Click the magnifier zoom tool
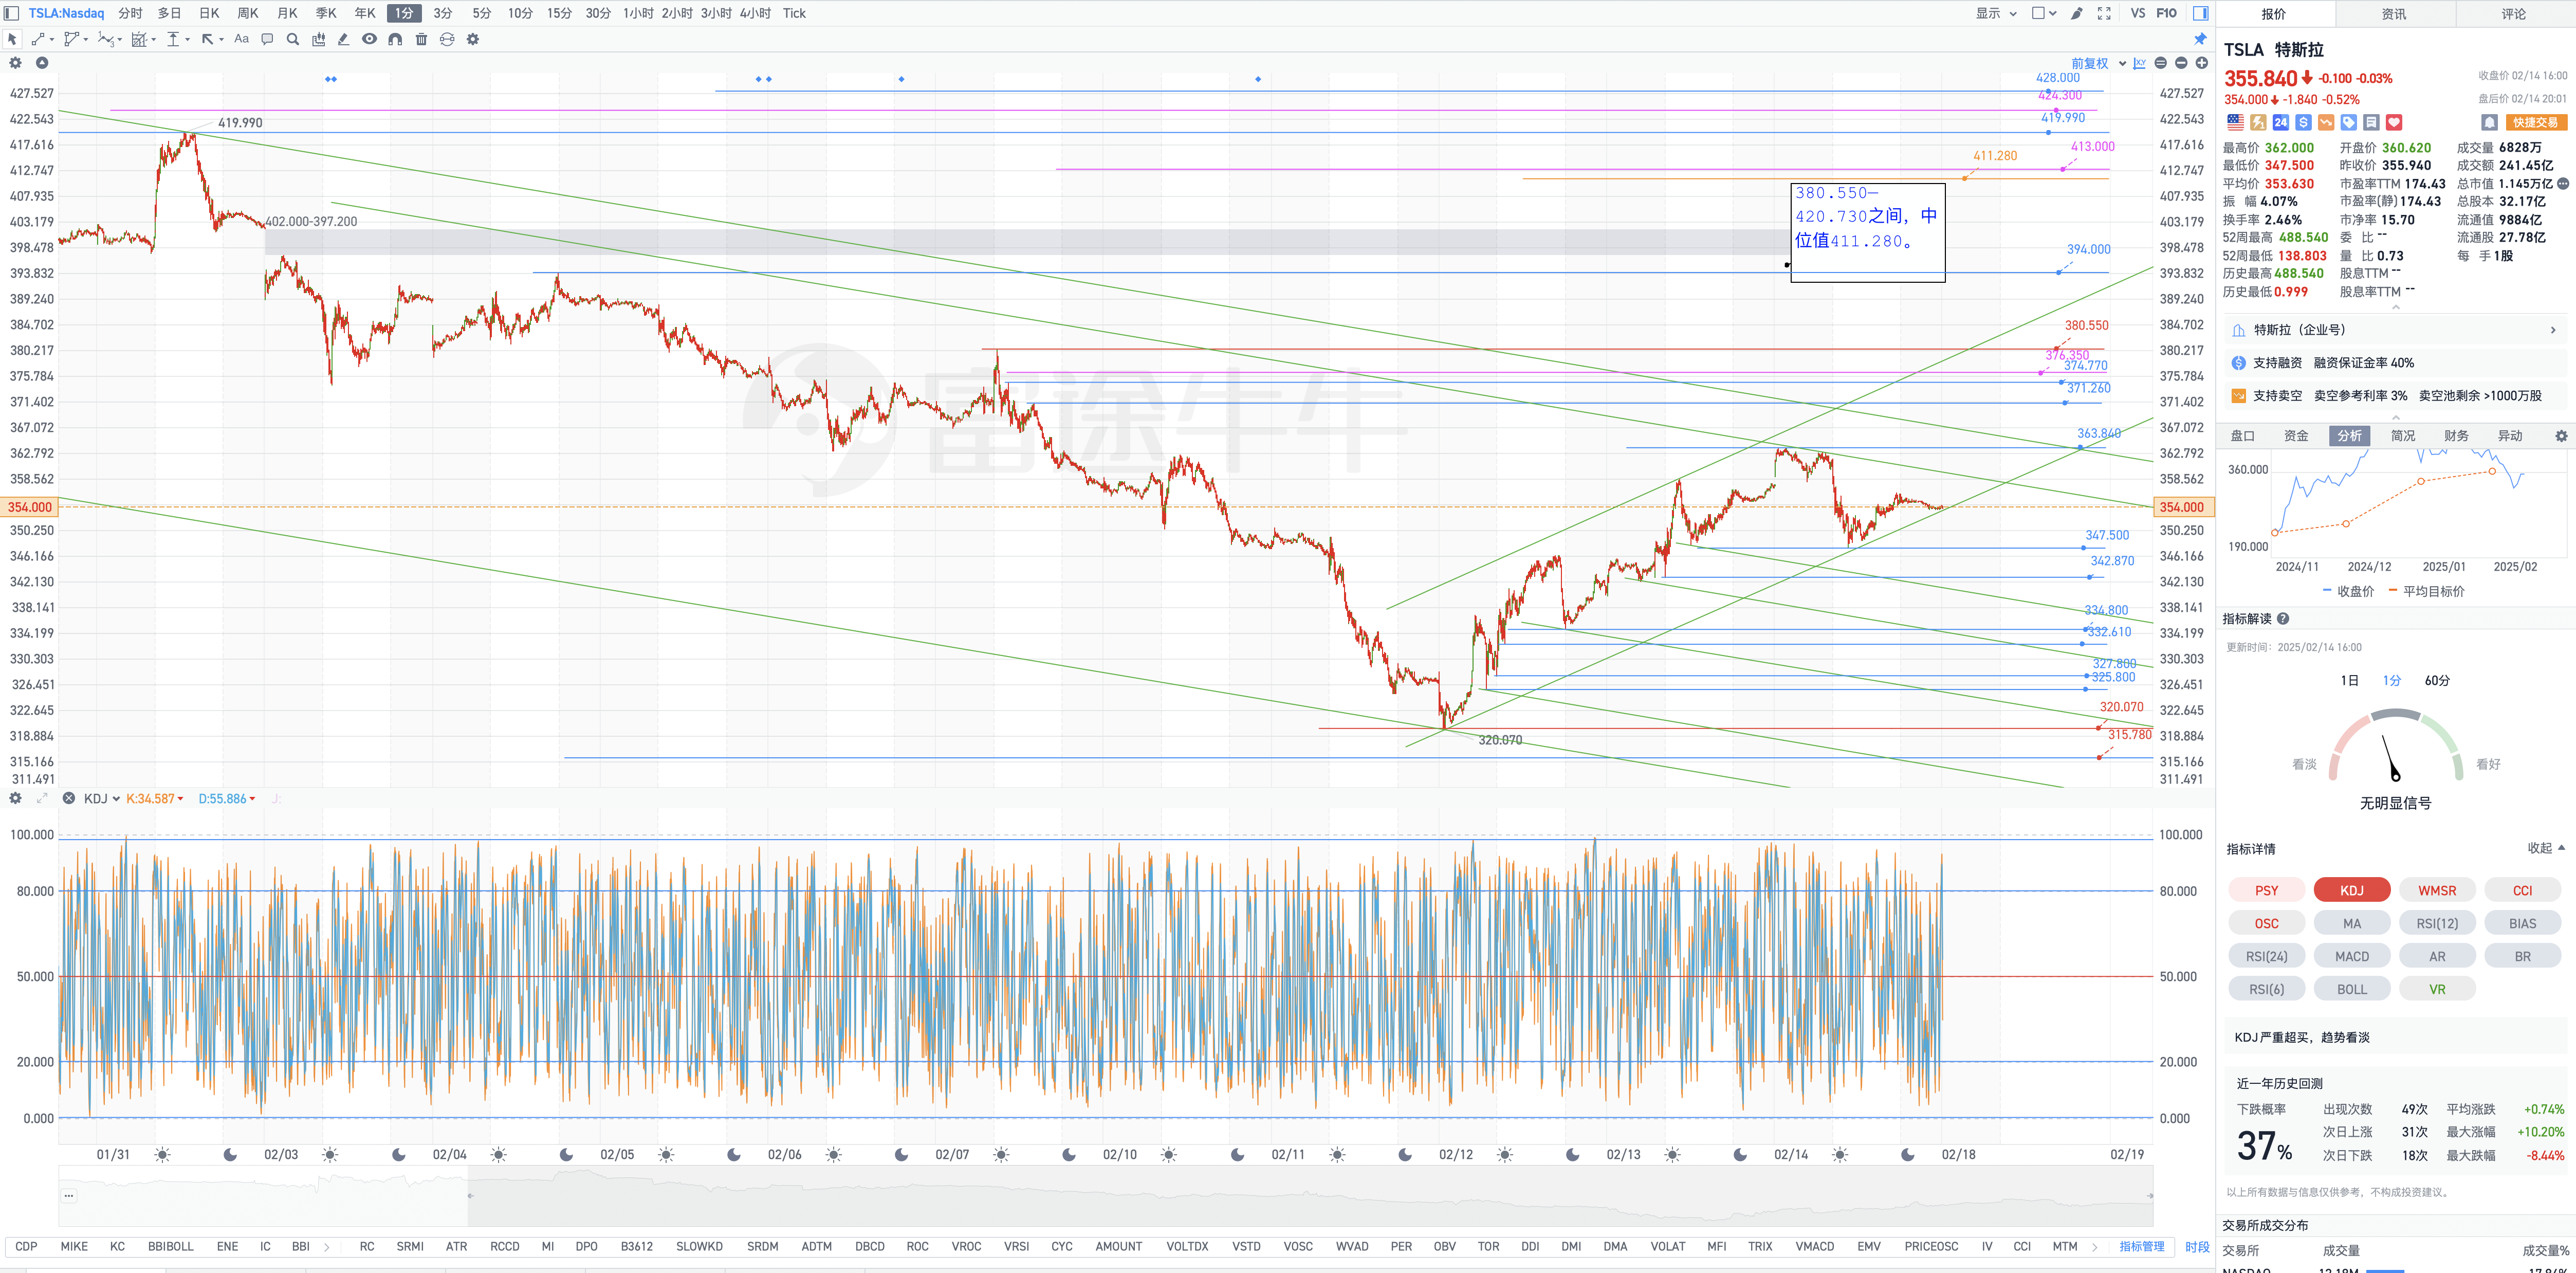This screenshot has width=2576, height=1273. pyautogui.click(x=293, y=39)
